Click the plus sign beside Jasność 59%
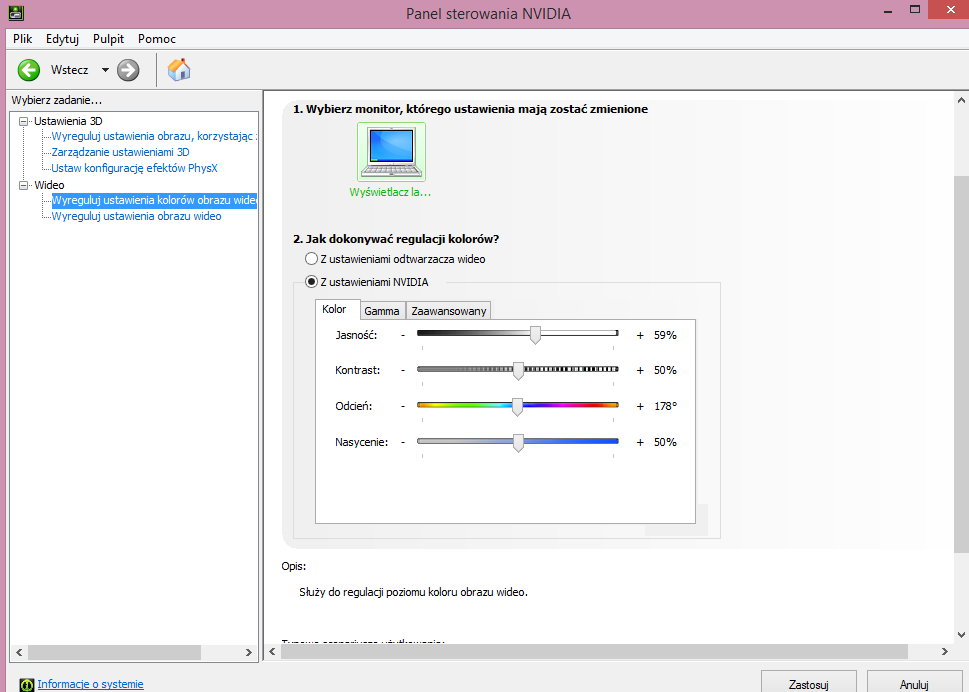The width and height of the screenshot is (969, 692). [640, 335]
